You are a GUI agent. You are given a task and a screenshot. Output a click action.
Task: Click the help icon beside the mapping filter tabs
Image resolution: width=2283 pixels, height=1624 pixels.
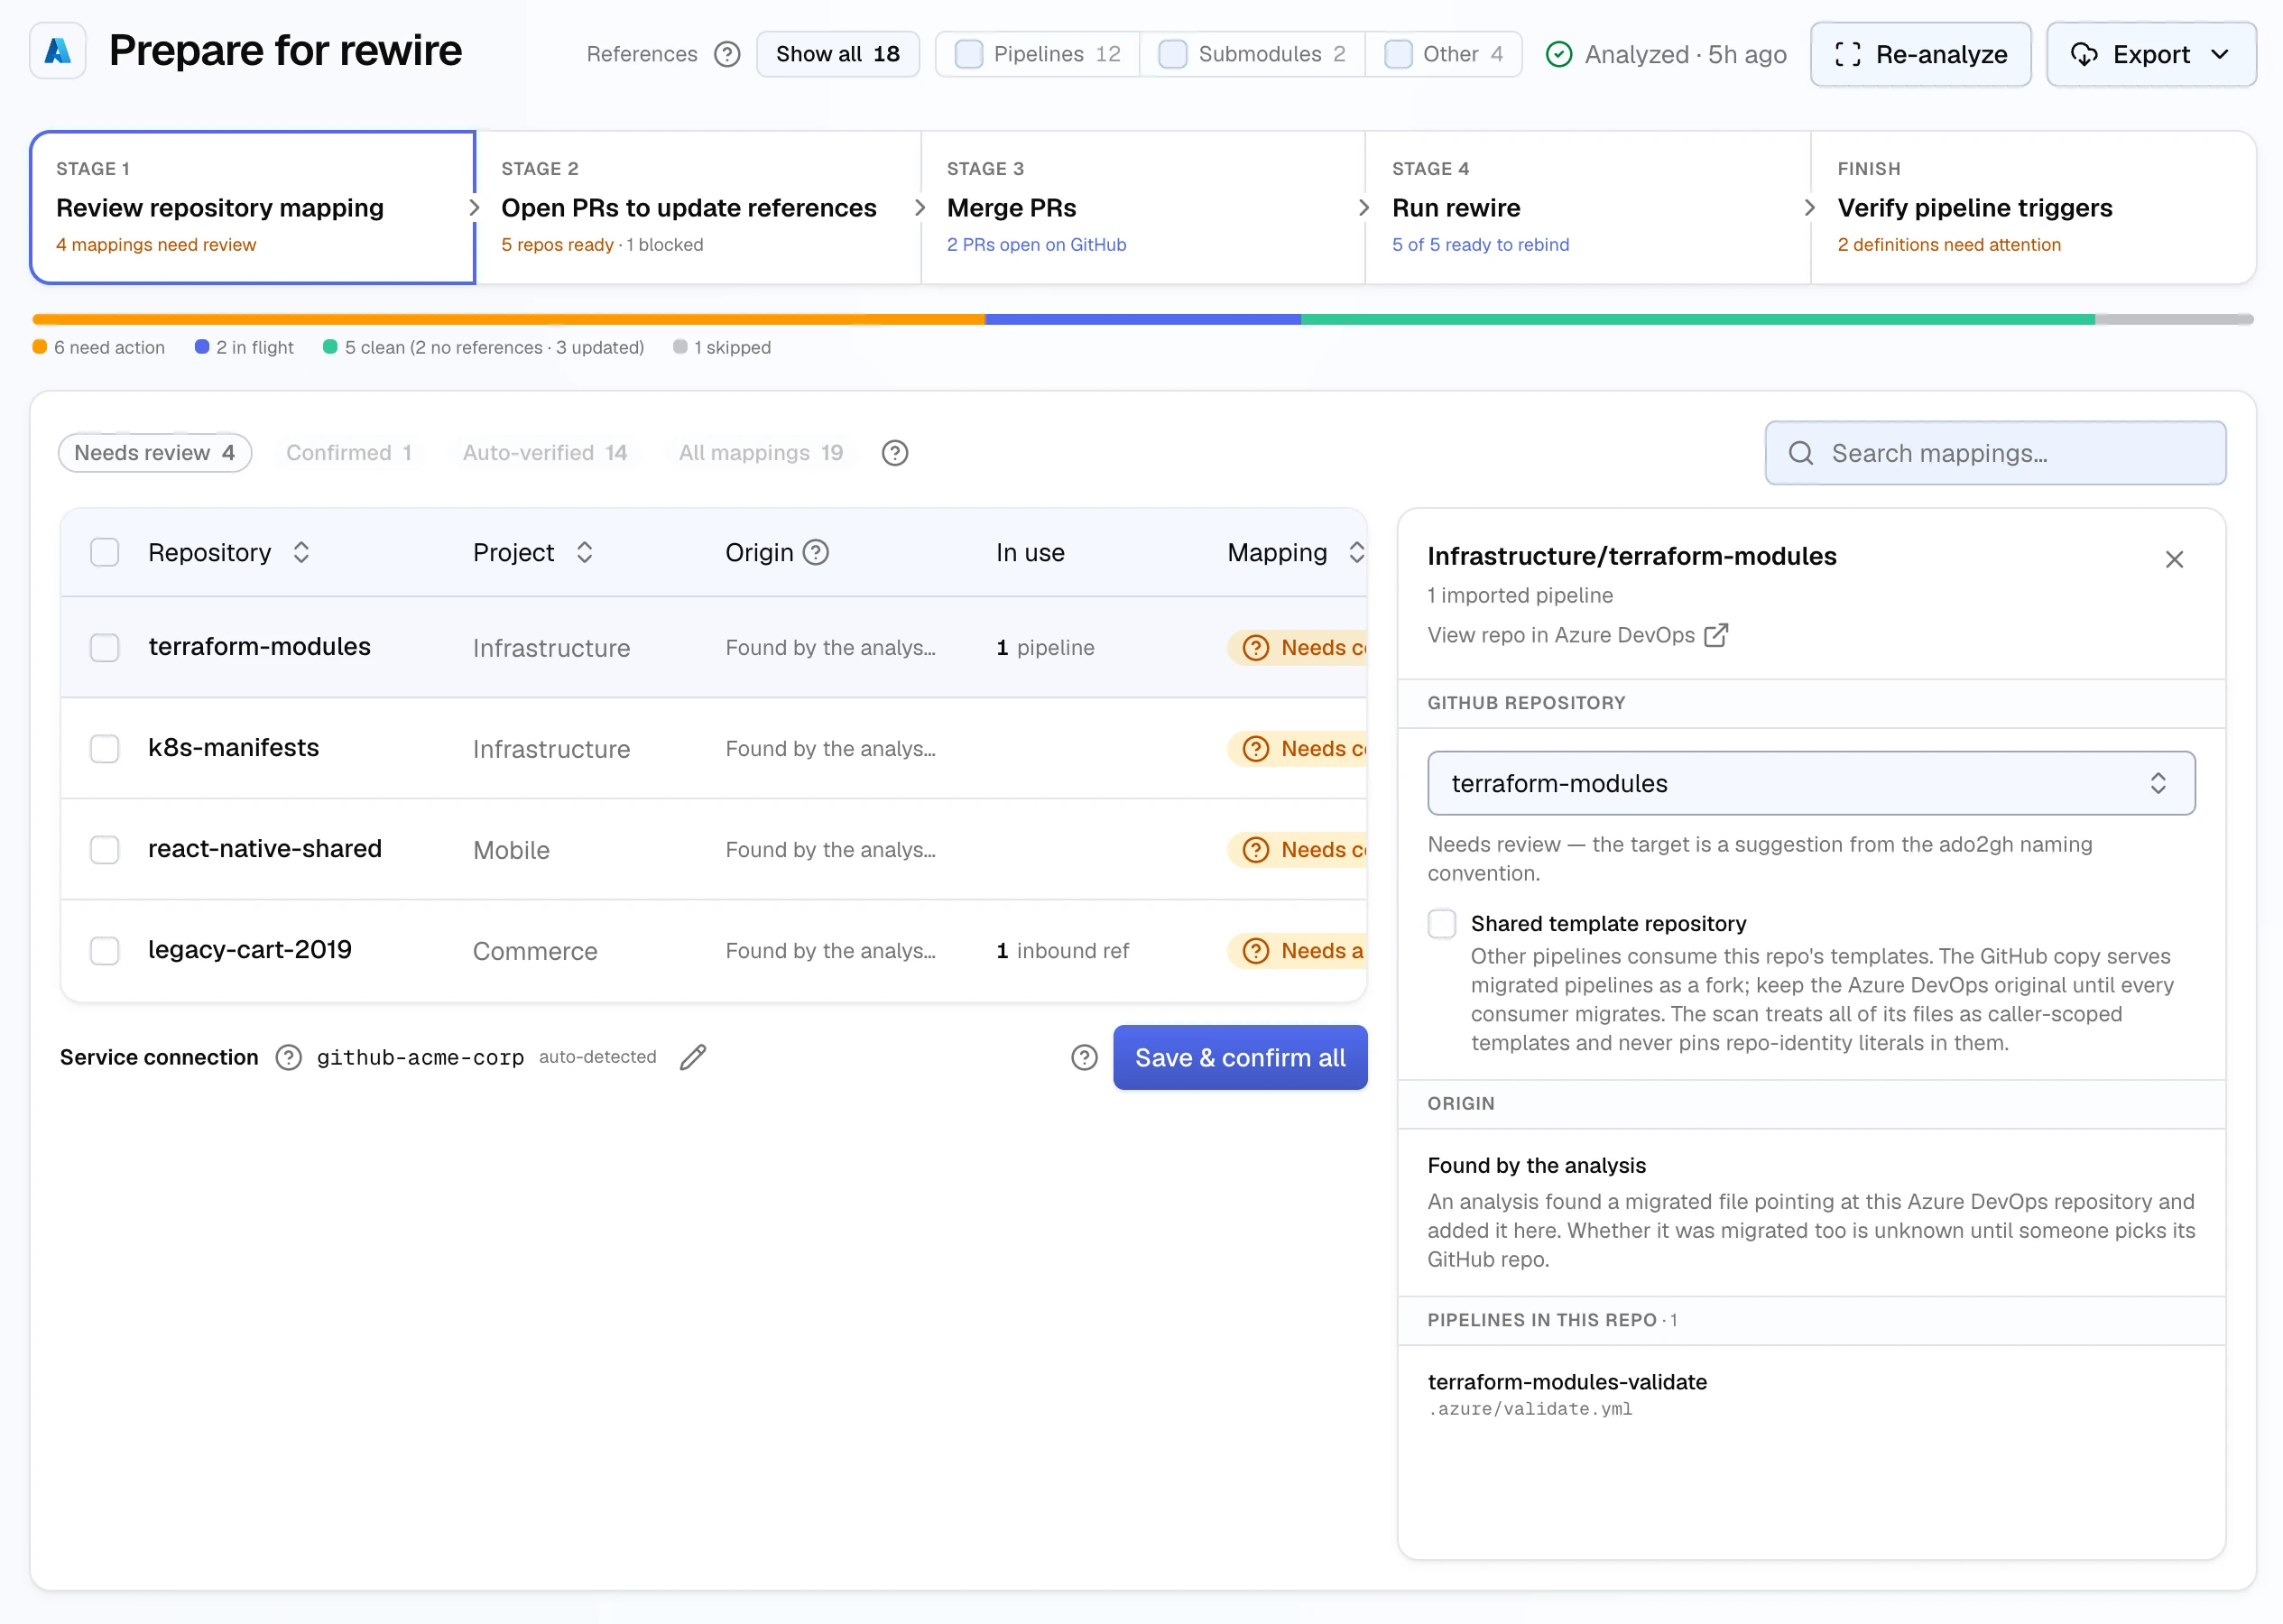point(895,453)
